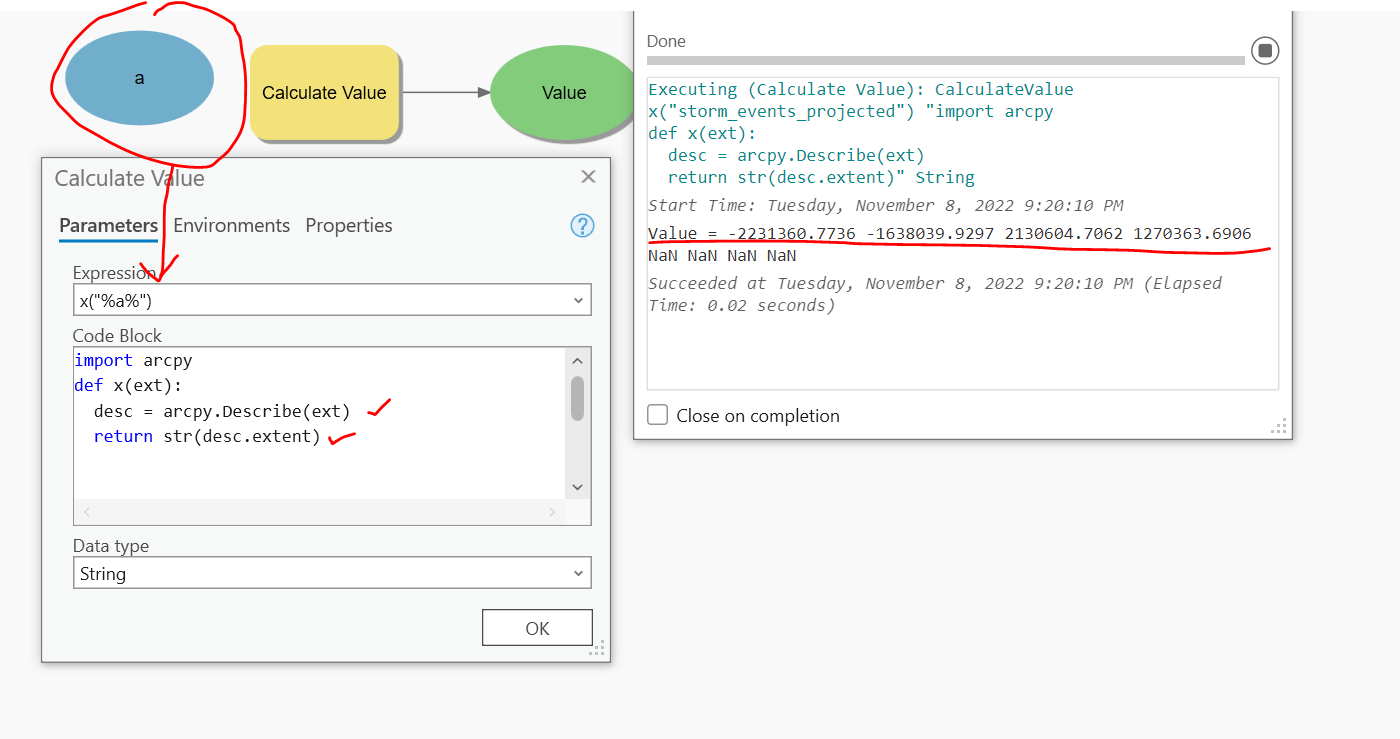Stop the running geoprocessing tool
Image resolution: width=1400 pixels, height=739 pixels.
1264,50
